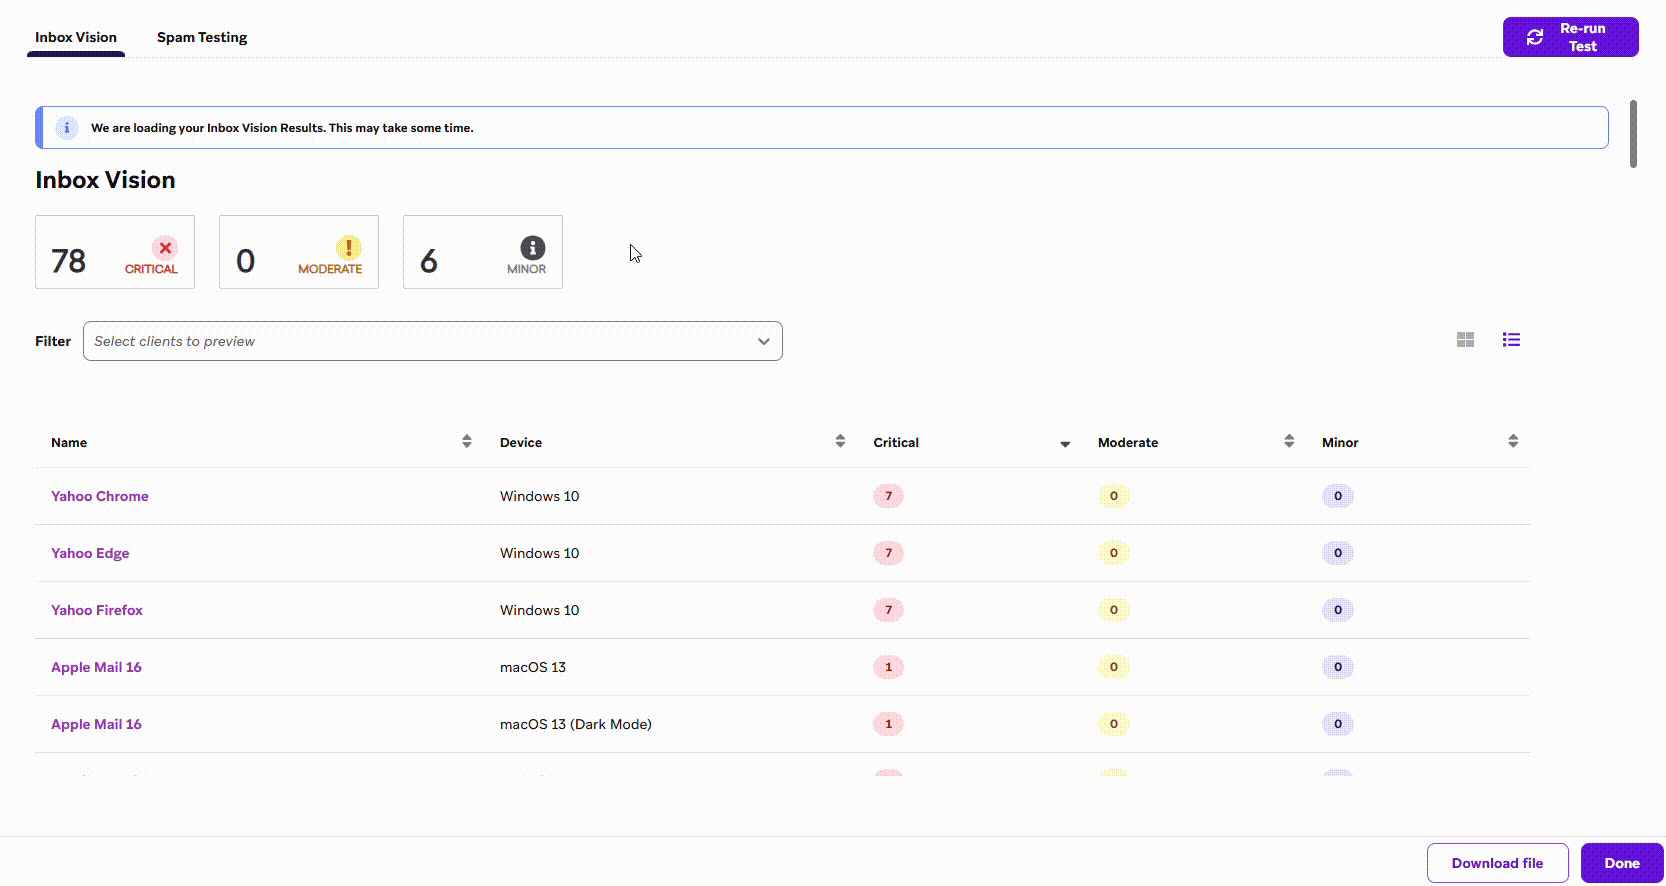The width and height of the screenshot is (1666, 886).
Task: Sort table by Name column arrows
Action: (467, 441)
